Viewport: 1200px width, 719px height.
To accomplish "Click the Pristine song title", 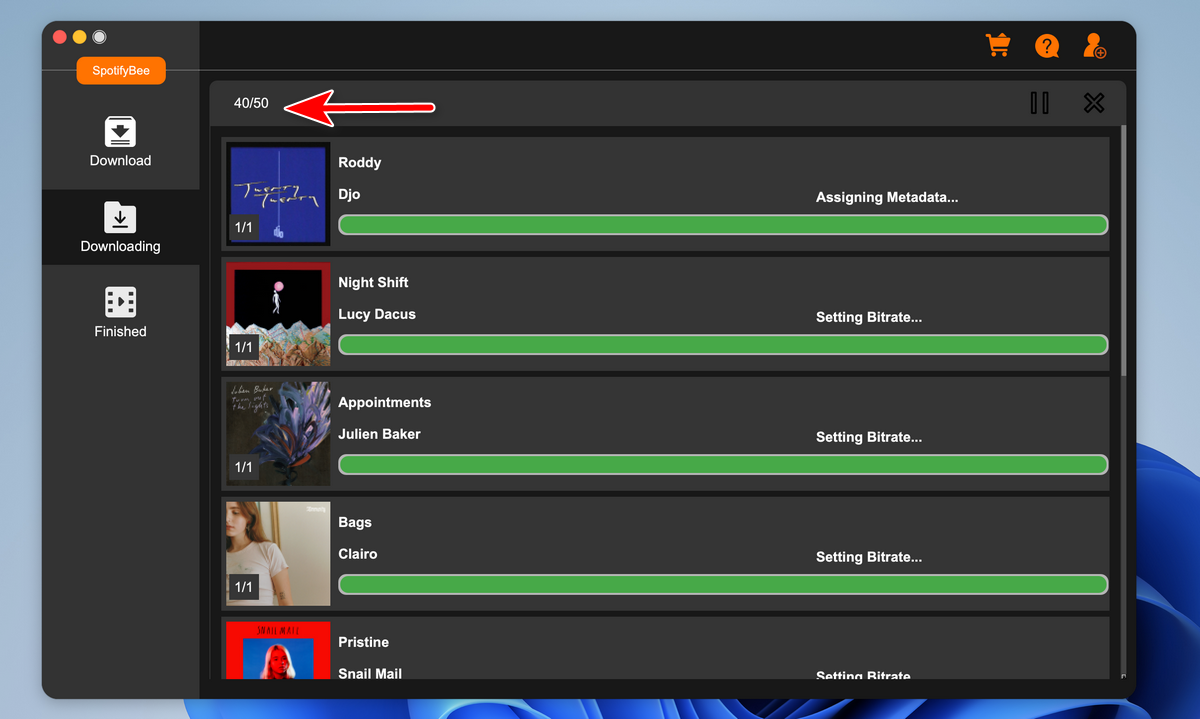I will [x=363, y=642].
